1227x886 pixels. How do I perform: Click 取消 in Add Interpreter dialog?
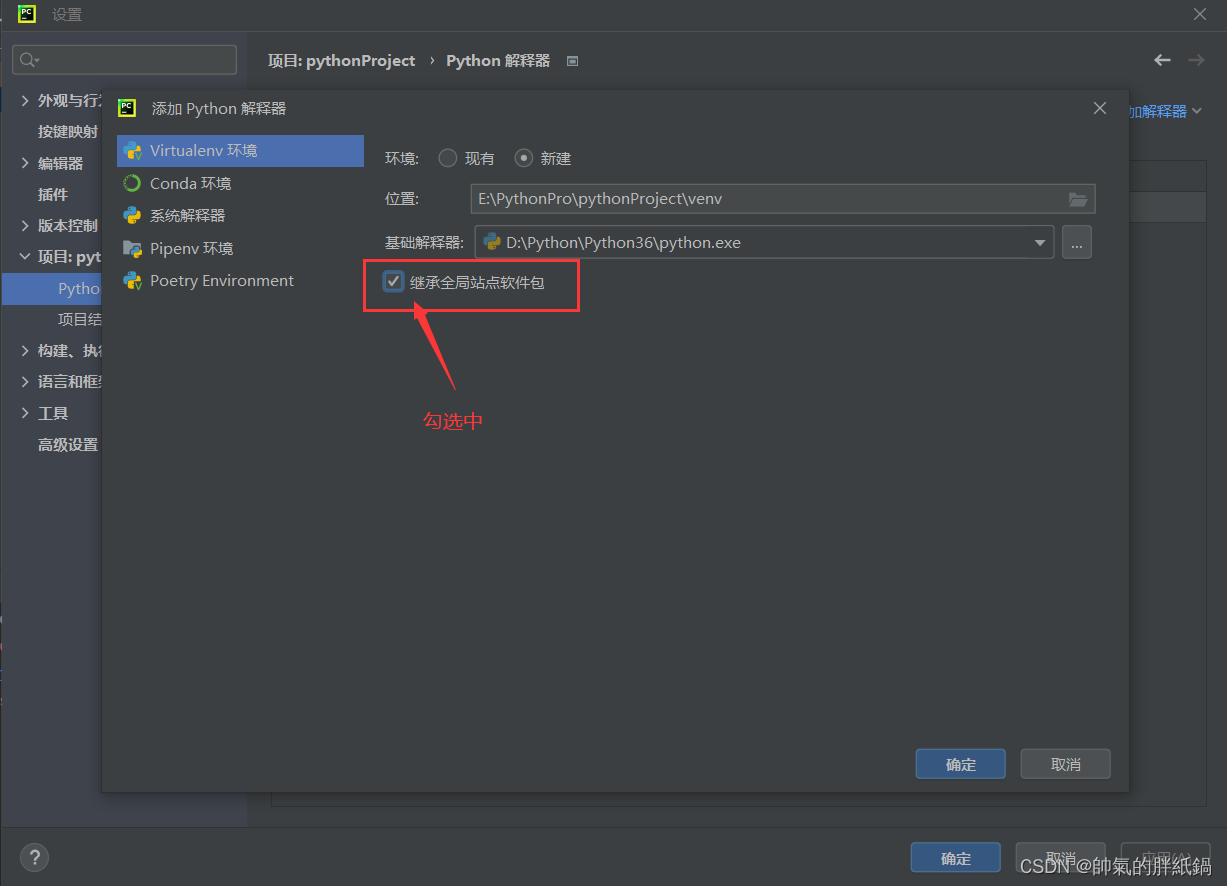tap(1066, 764)
